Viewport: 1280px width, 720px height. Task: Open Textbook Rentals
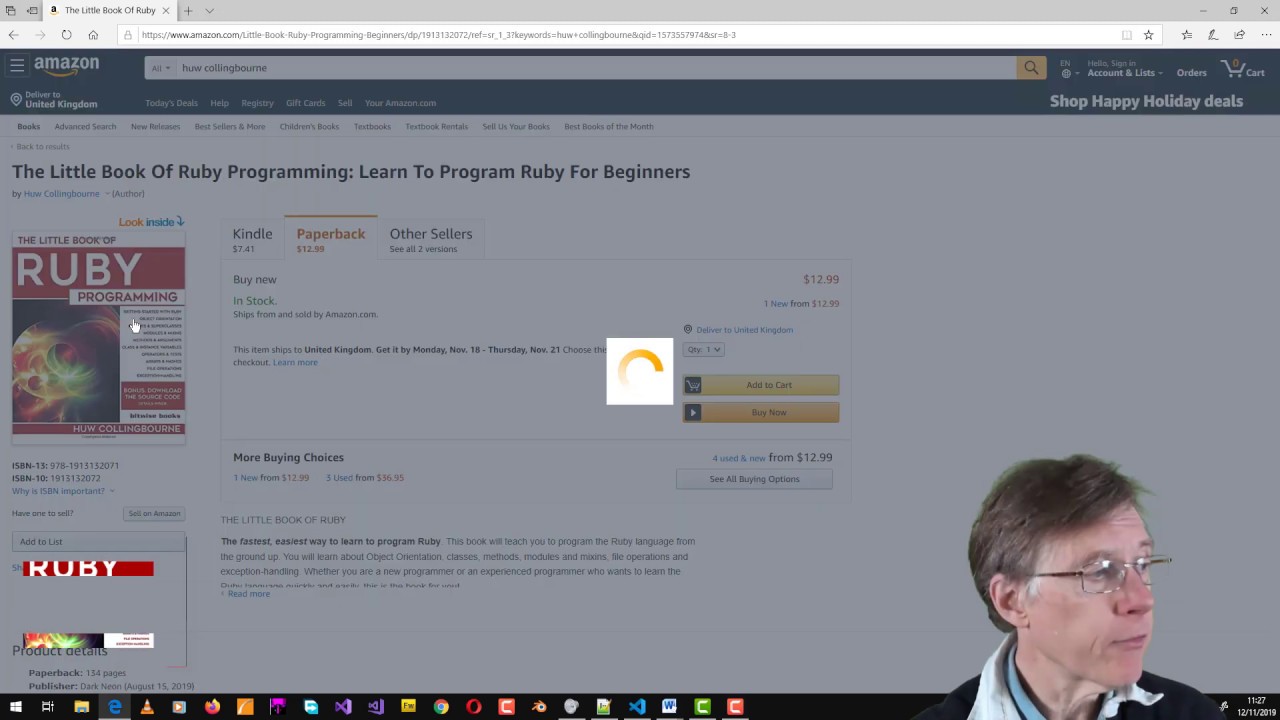(436, 126)
